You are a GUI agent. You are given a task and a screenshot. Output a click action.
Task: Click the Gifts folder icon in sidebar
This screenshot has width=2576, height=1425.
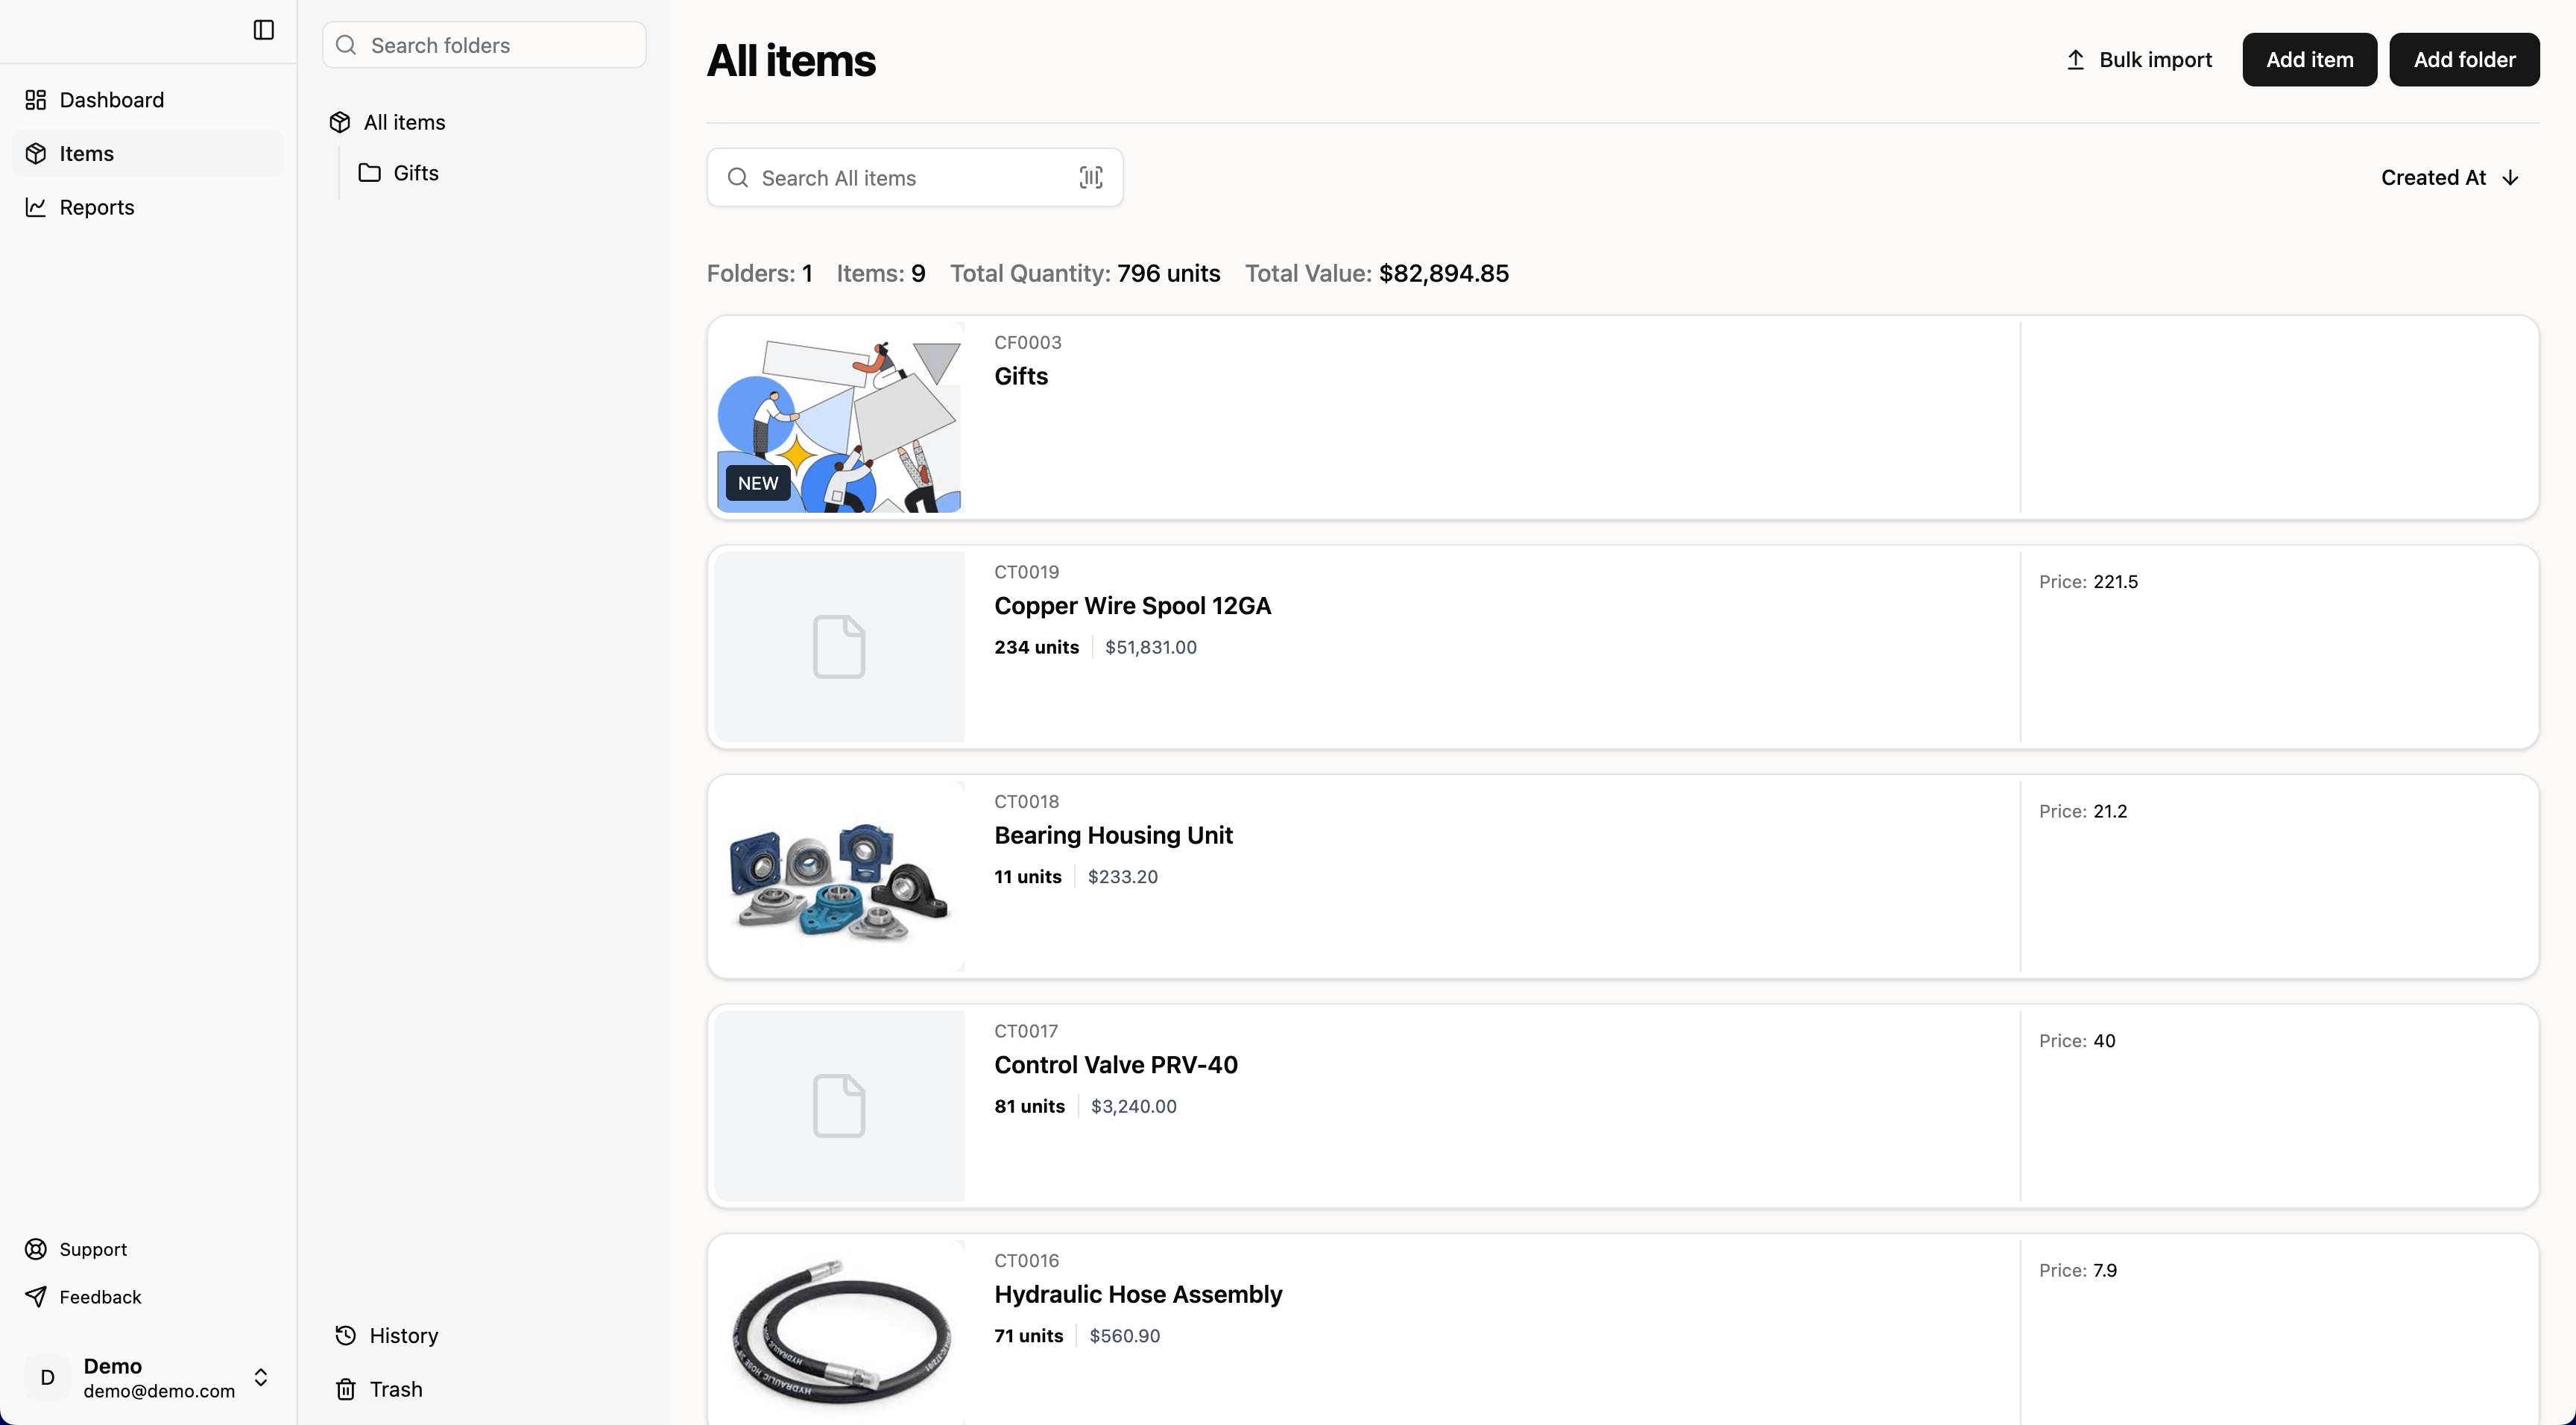tap(369, 172)
